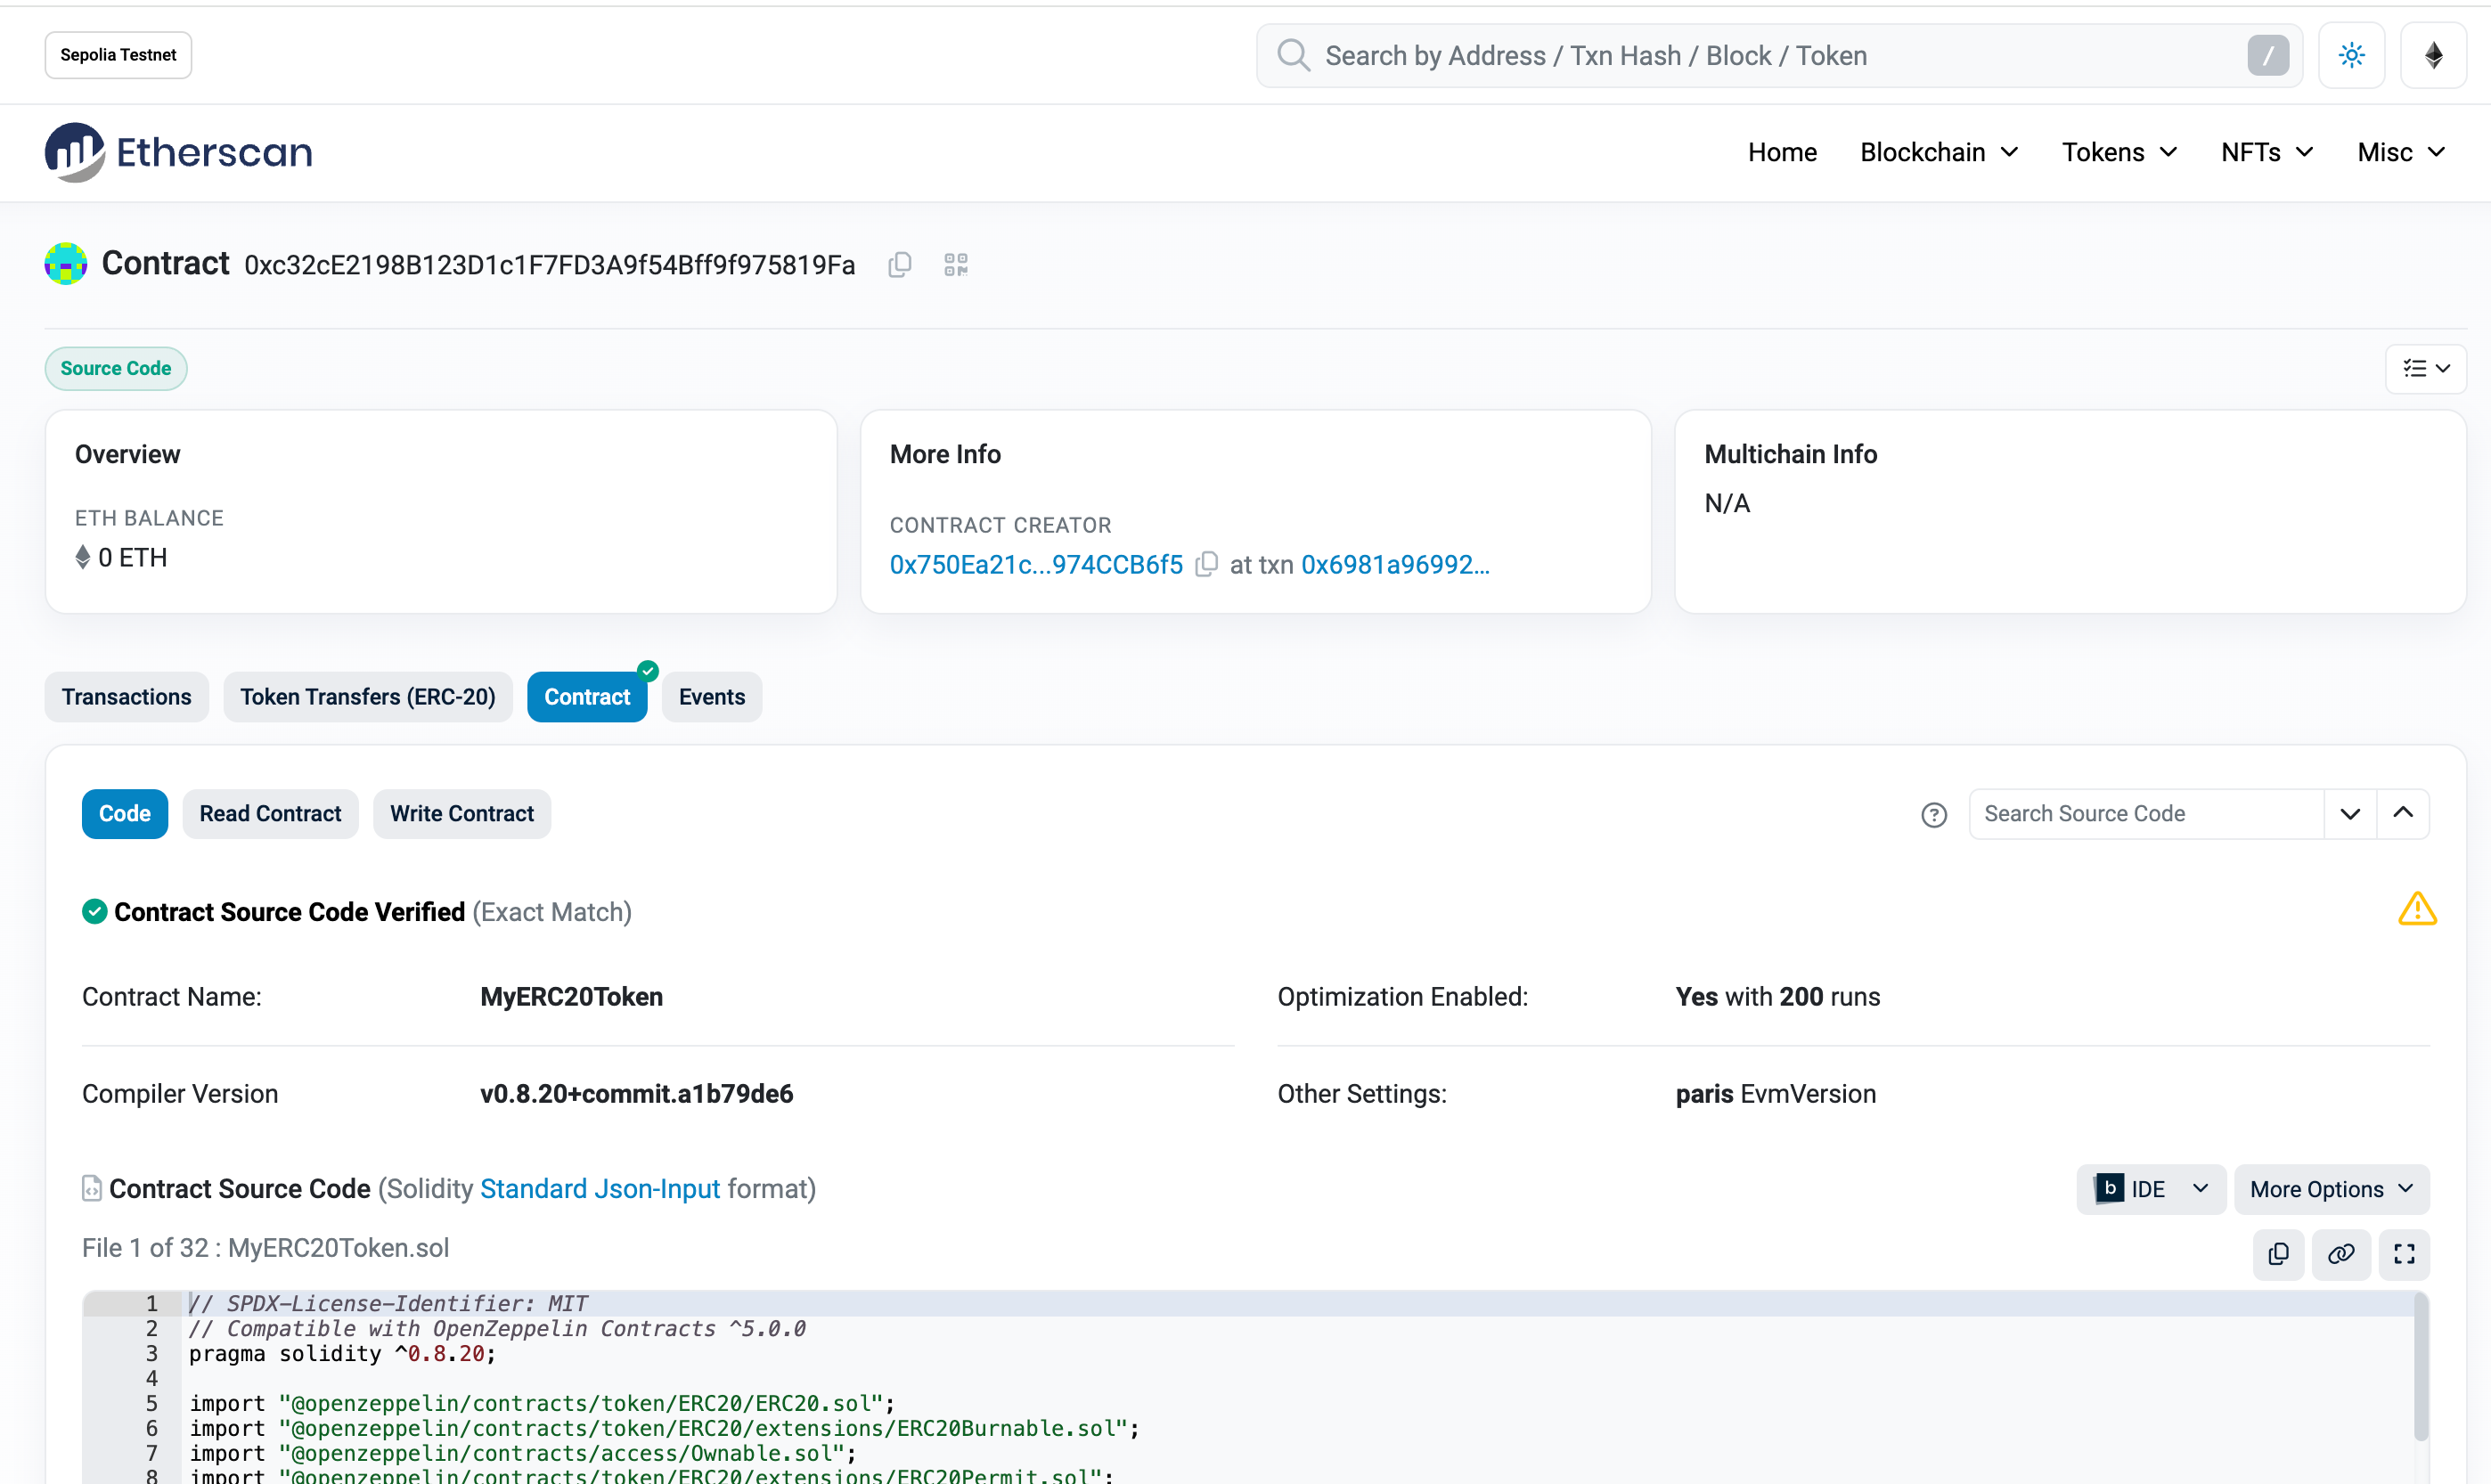Copy the contract creator address

(1207, 564)
